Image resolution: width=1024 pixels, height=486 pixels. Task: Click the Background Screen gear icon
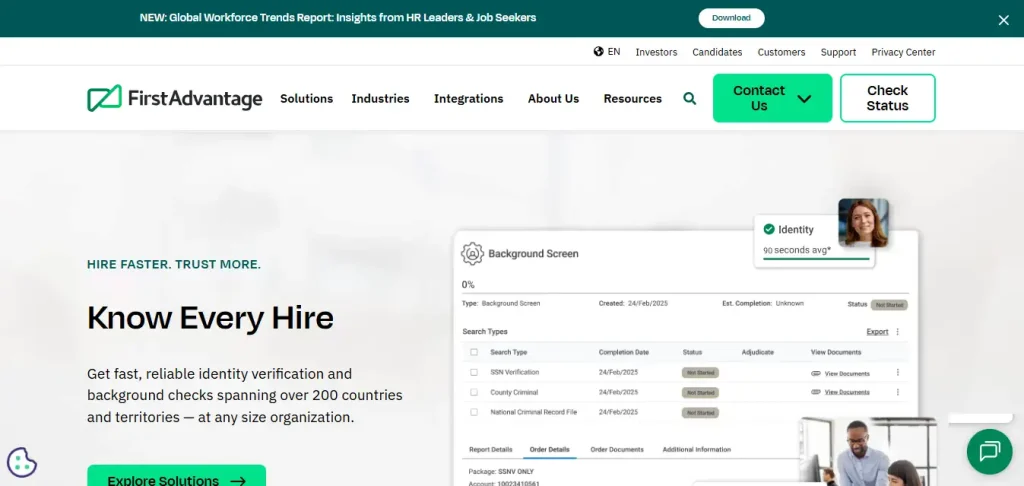pos(472,253)
